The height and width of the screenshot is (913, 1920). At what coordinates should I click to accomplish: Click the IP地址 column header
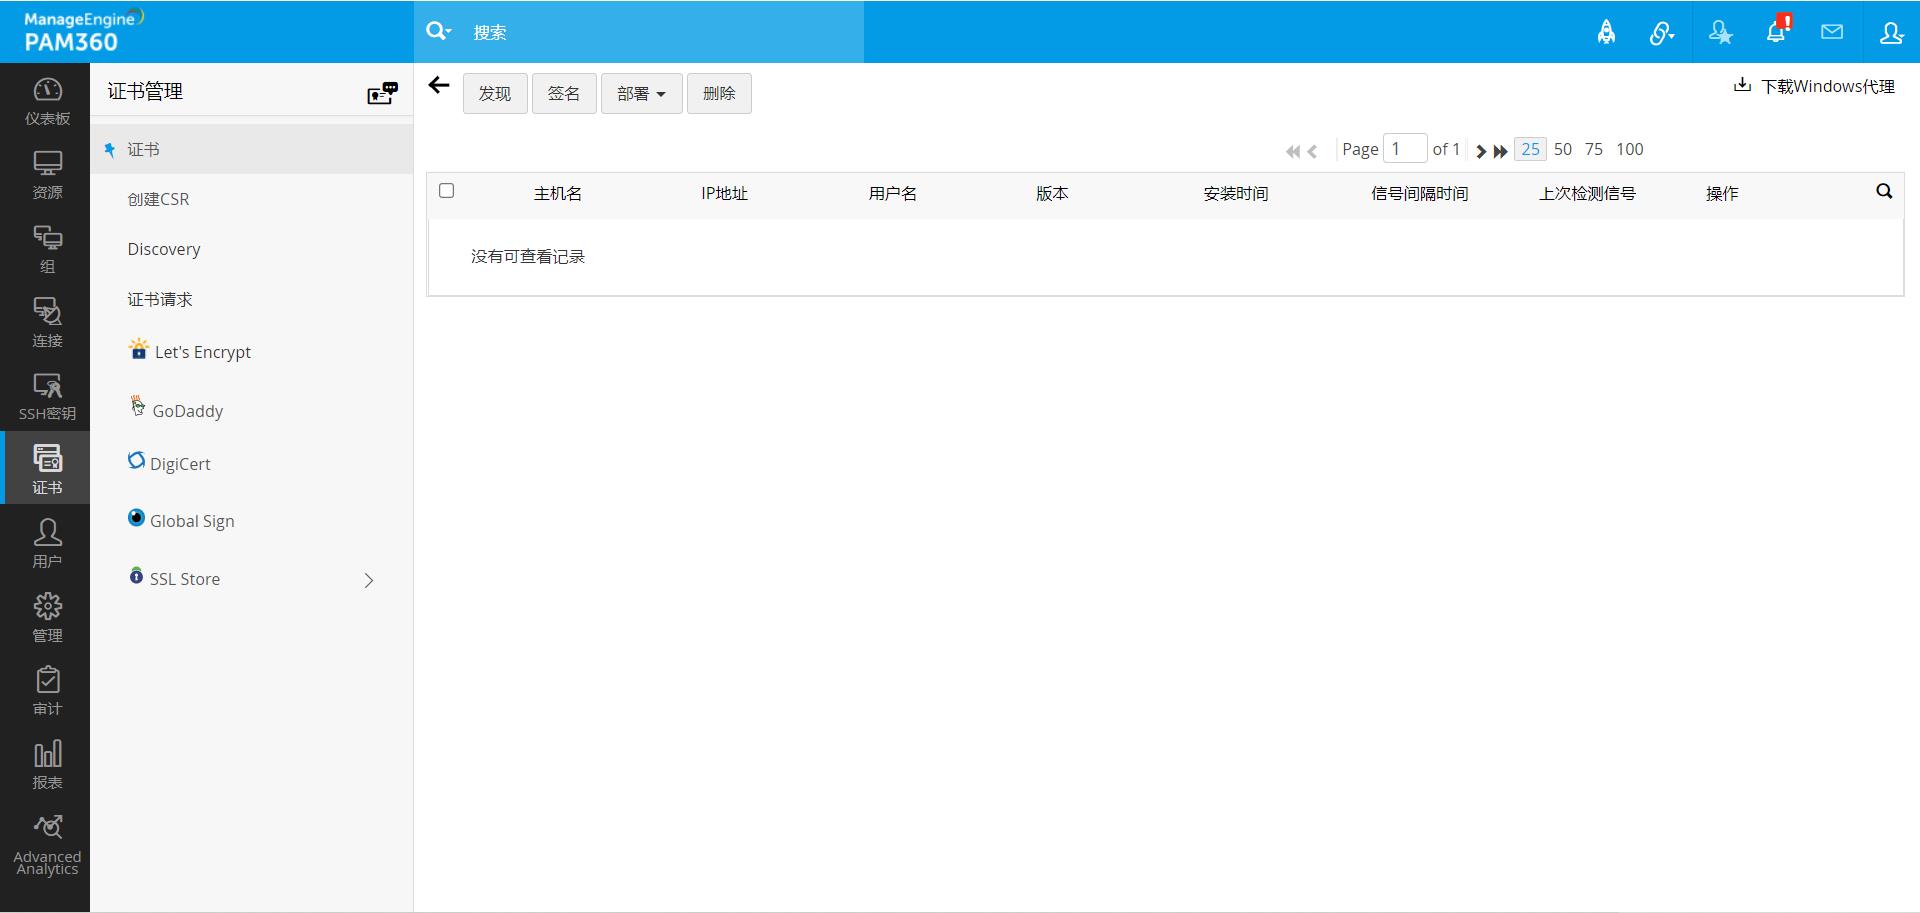(x=724, y=193)
